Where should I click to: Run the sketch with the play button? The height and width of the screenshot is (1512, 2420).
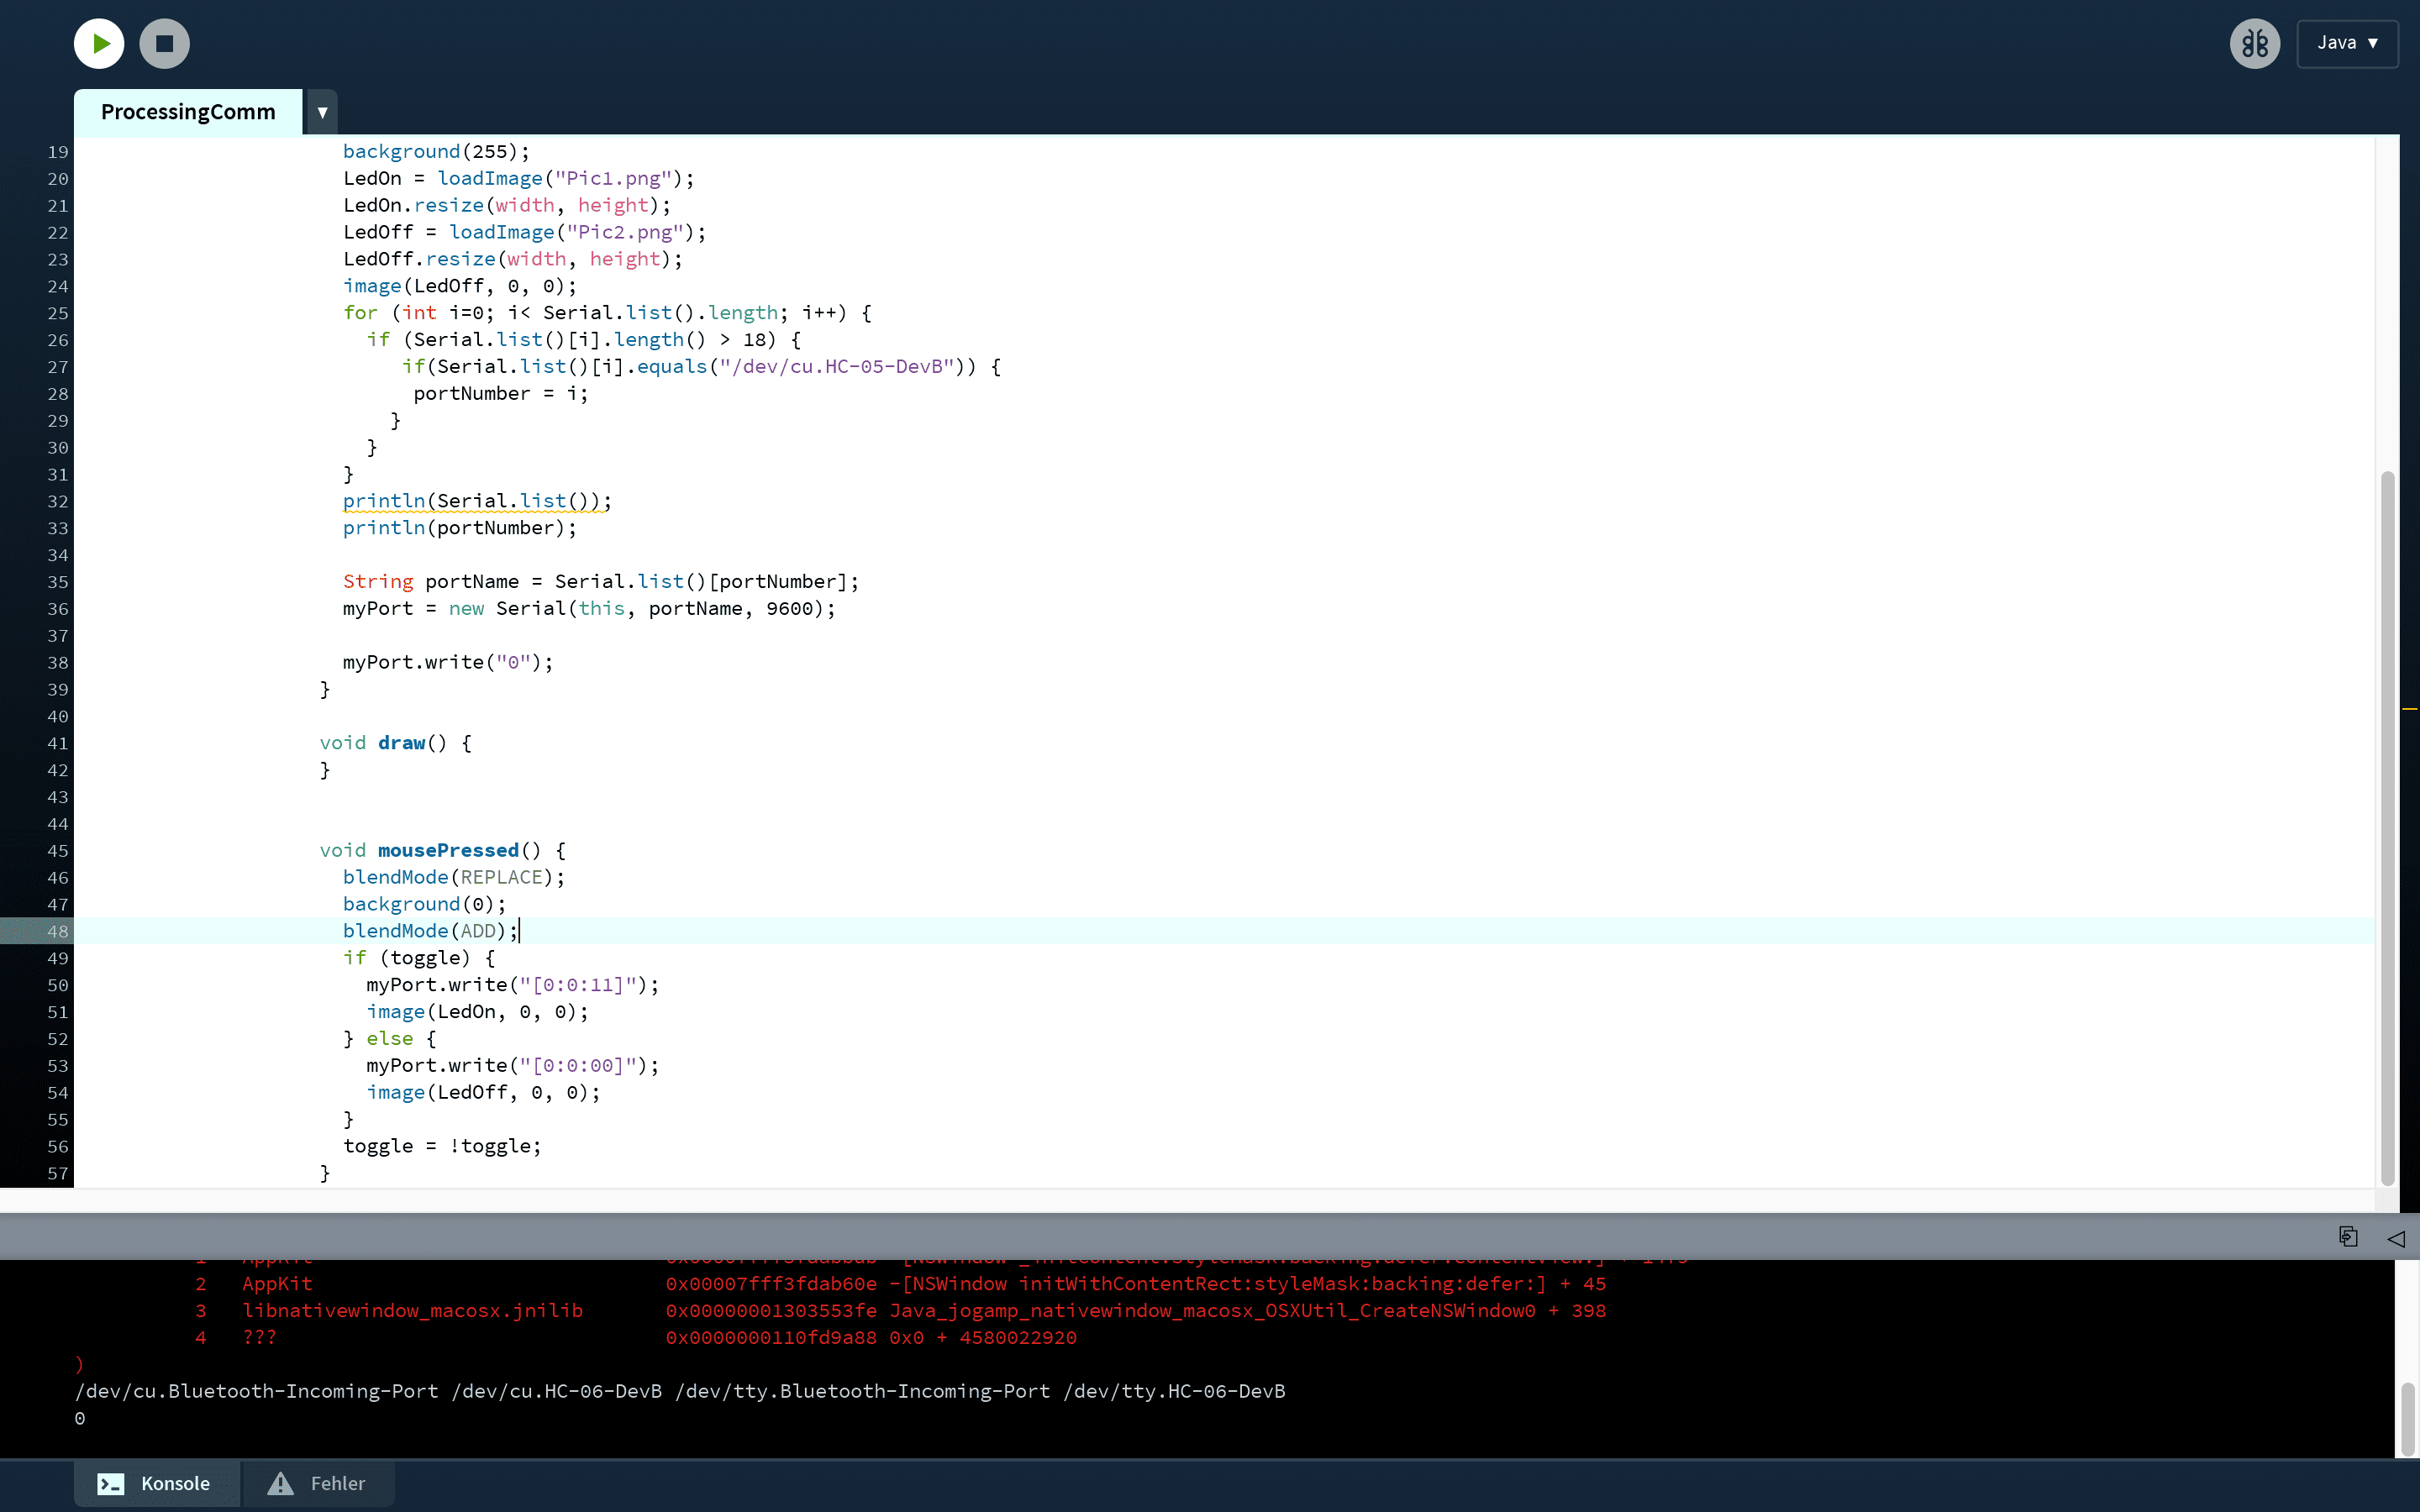99,44
